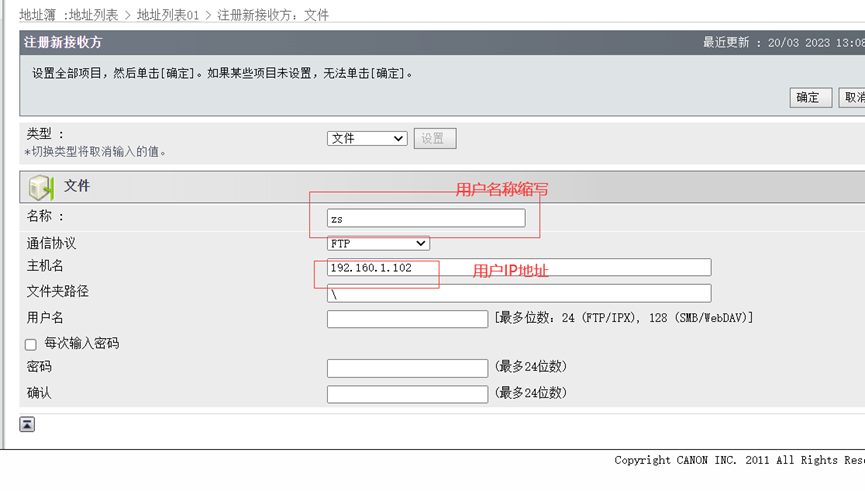Image resolution: width=865 pixels, height=491 pixels.
Task: Click the greyed-out 设置 button
Action: point(434,139)
